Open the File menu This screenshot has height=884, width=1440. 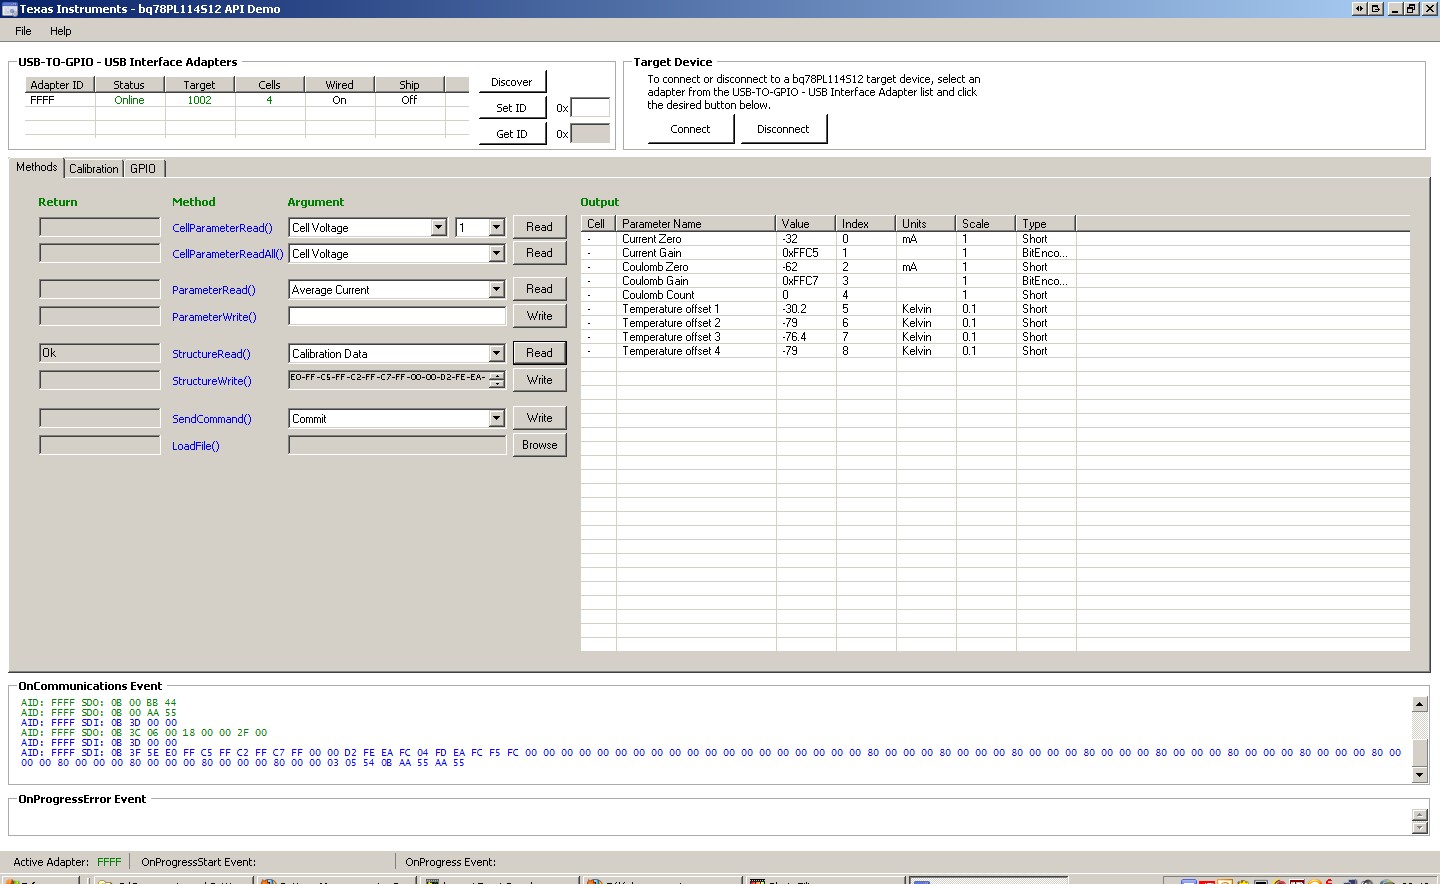23,31
